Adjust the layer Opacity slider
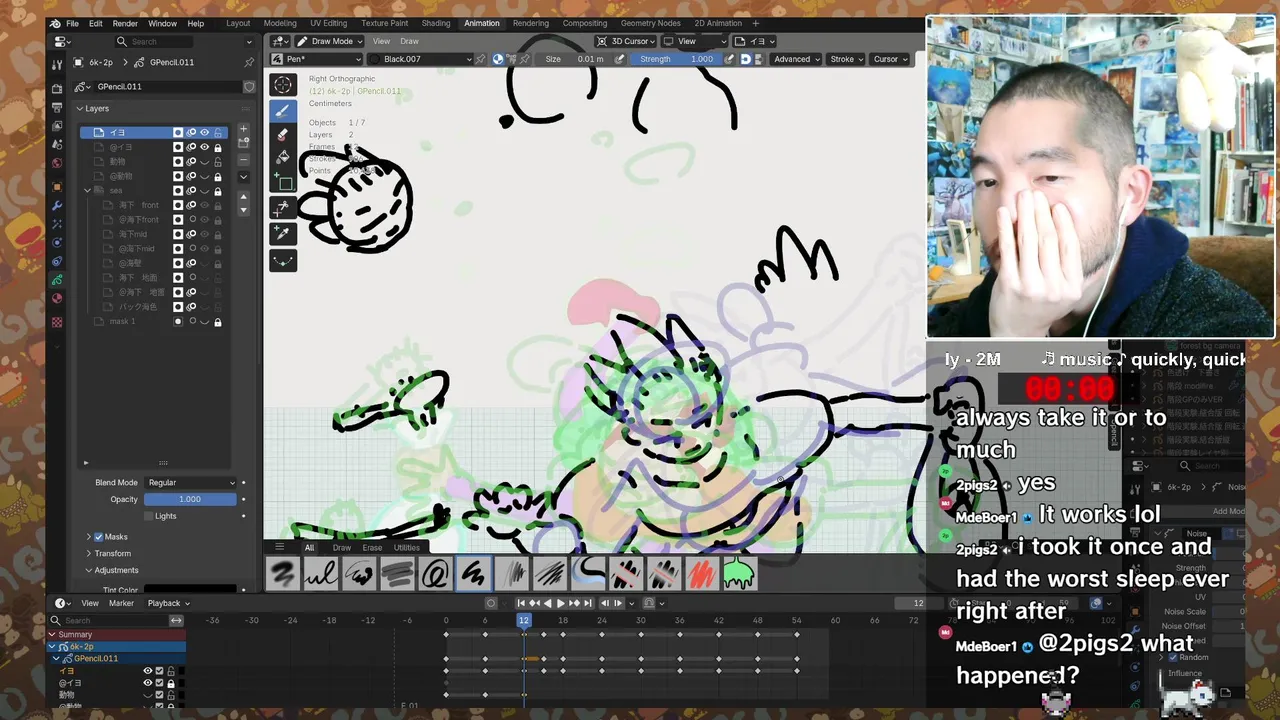The image size is (1280, 720). [190, 499]
